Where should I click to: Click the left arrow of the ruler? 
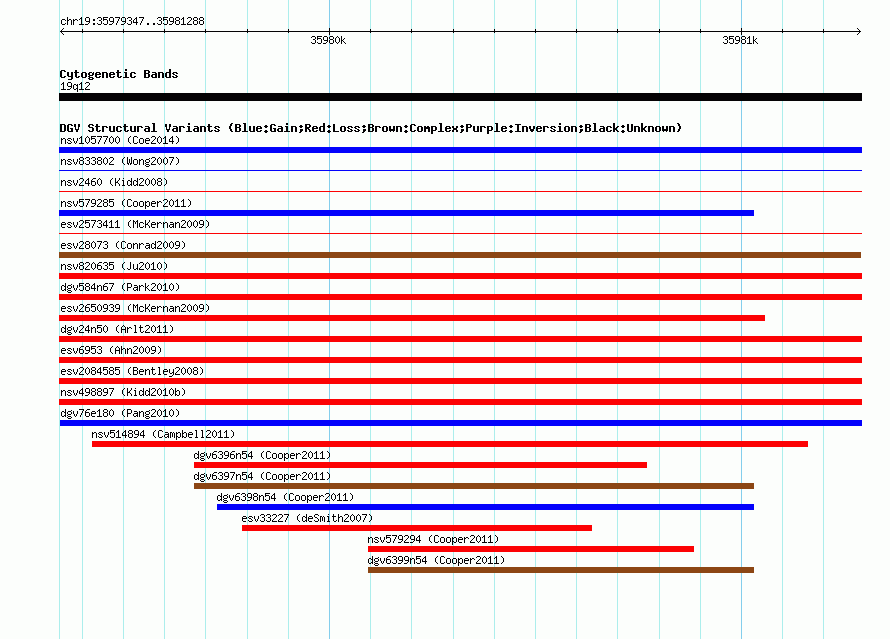click(x=62, y=31)
